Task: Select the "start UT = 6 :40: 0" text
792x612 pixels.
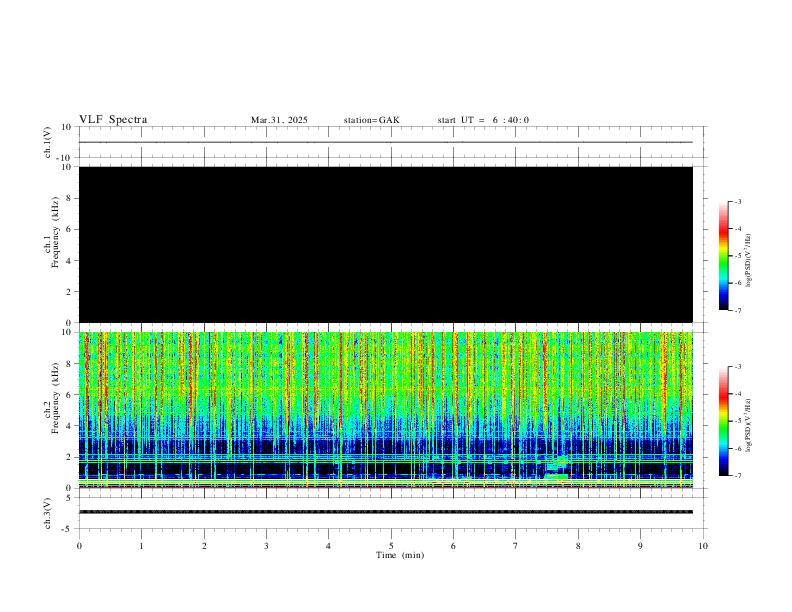Action: click(x=483, y=120)
